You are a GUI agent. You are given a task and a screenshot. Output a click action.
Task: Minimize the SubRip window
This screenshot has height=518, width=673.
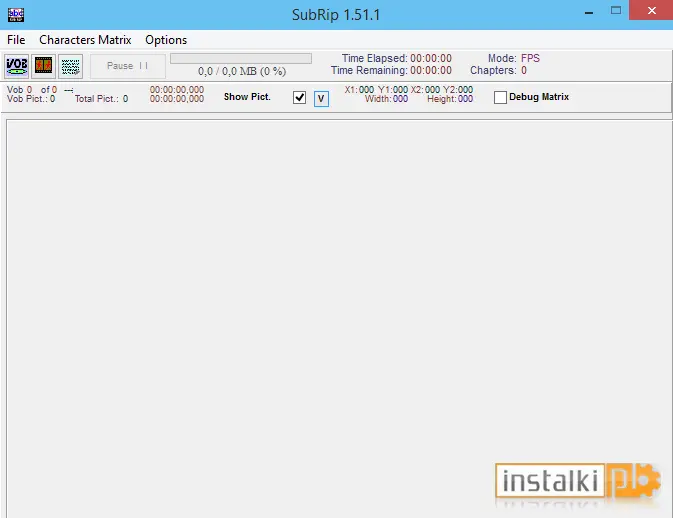coord(589,12)
